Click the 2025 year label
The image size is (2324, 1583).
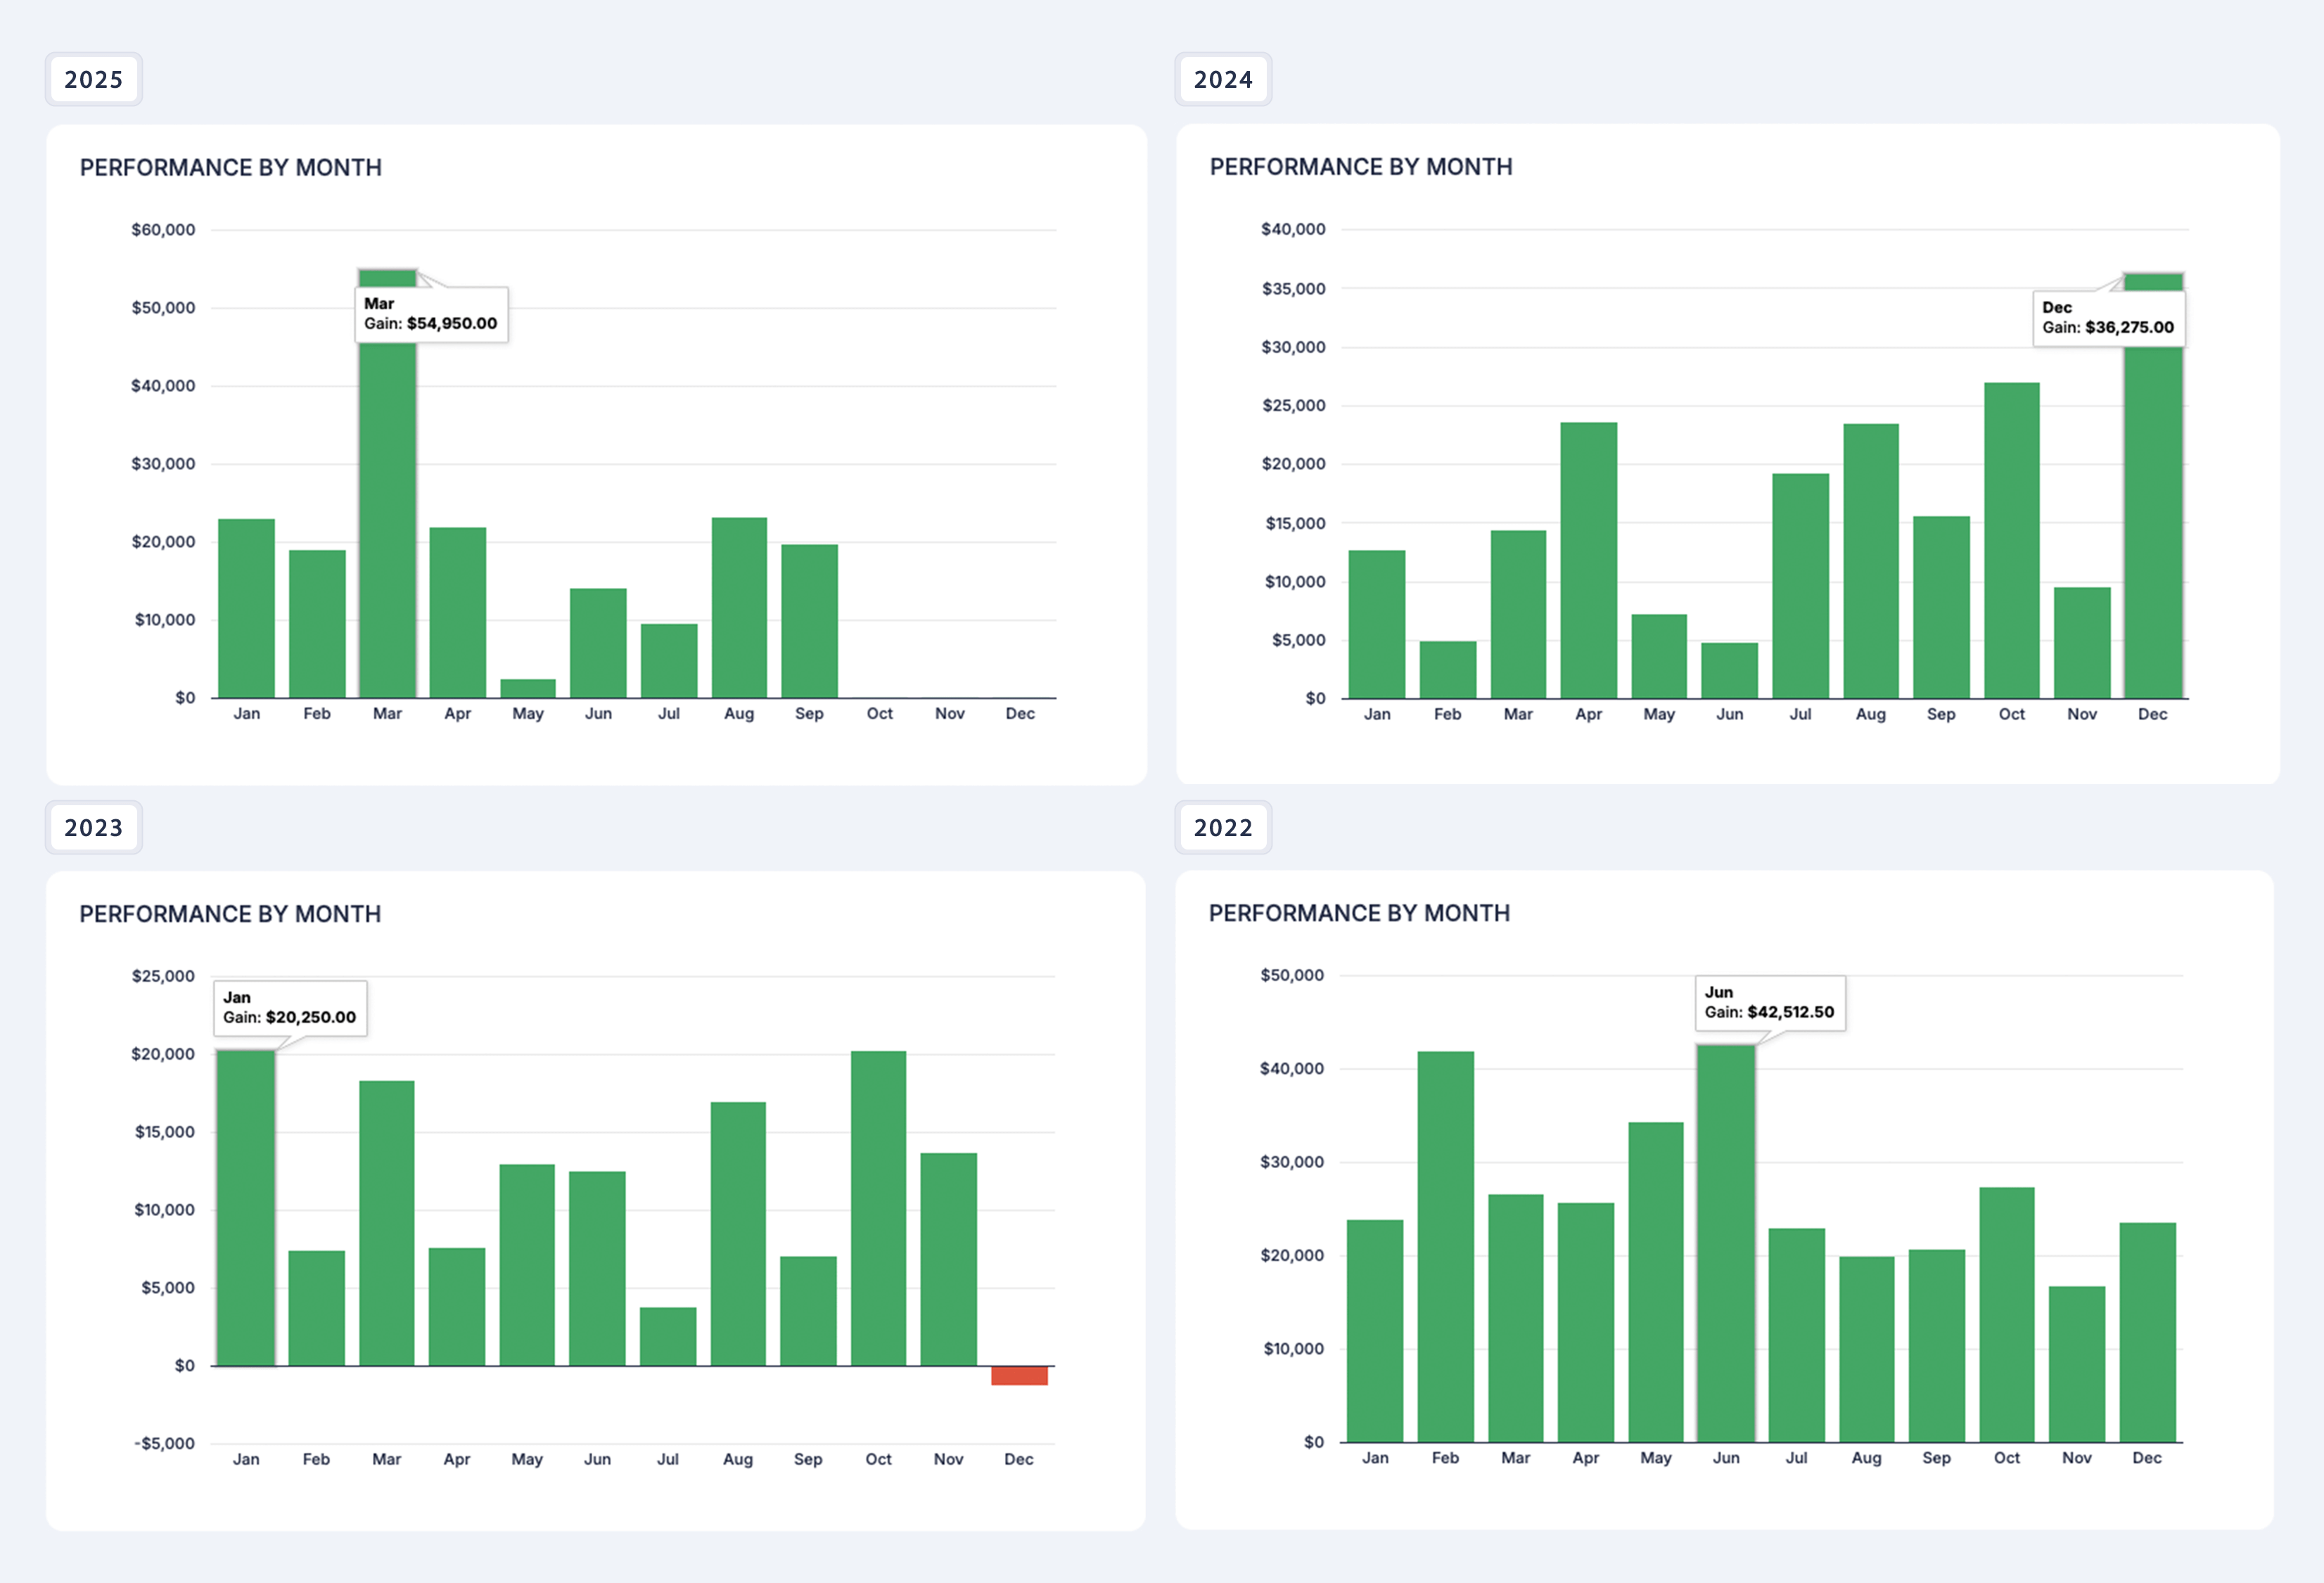(93, 79)
